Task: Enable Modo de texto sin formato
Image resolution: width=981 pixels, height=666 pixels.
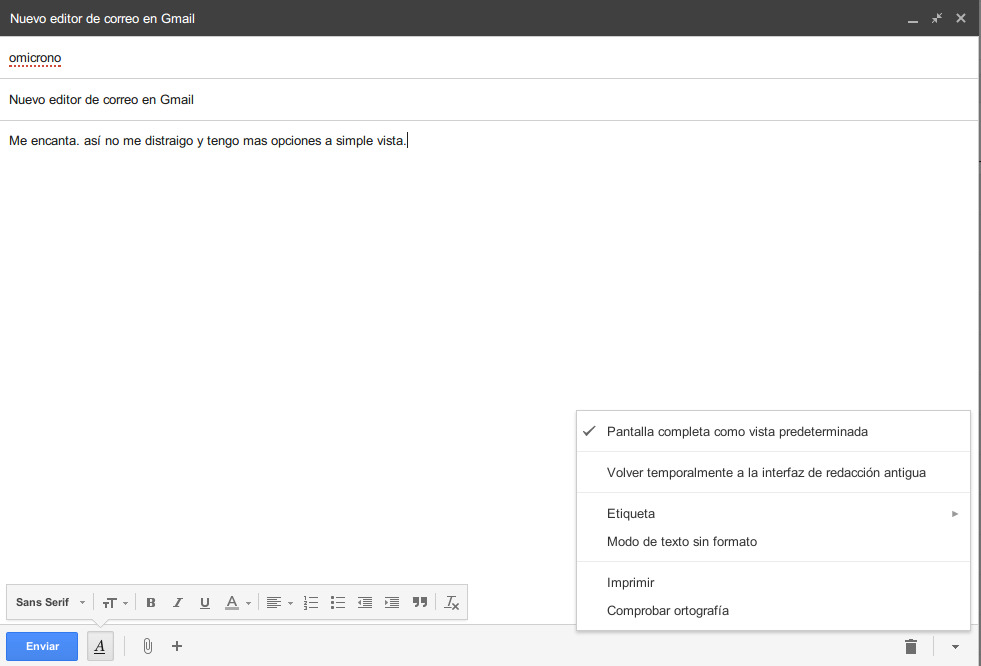Action: (x=680, y=541)
